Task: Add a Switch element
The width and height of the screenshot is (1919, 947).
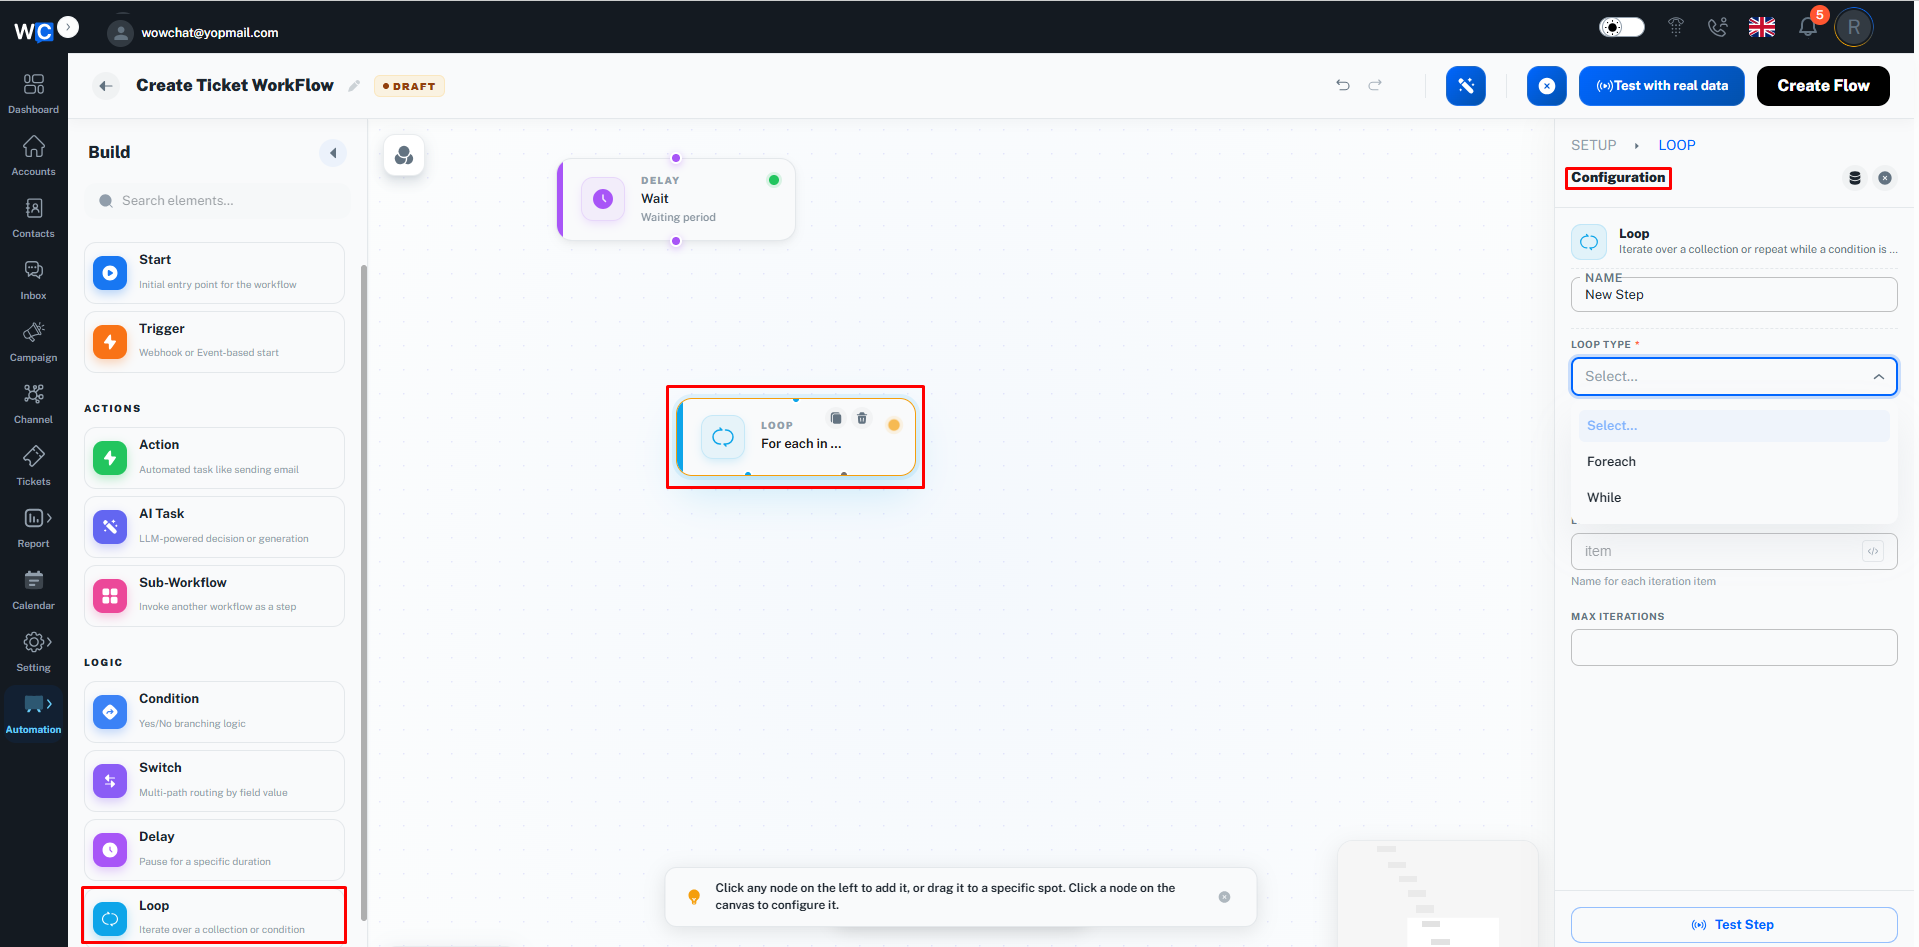Action: click(214, 781)
